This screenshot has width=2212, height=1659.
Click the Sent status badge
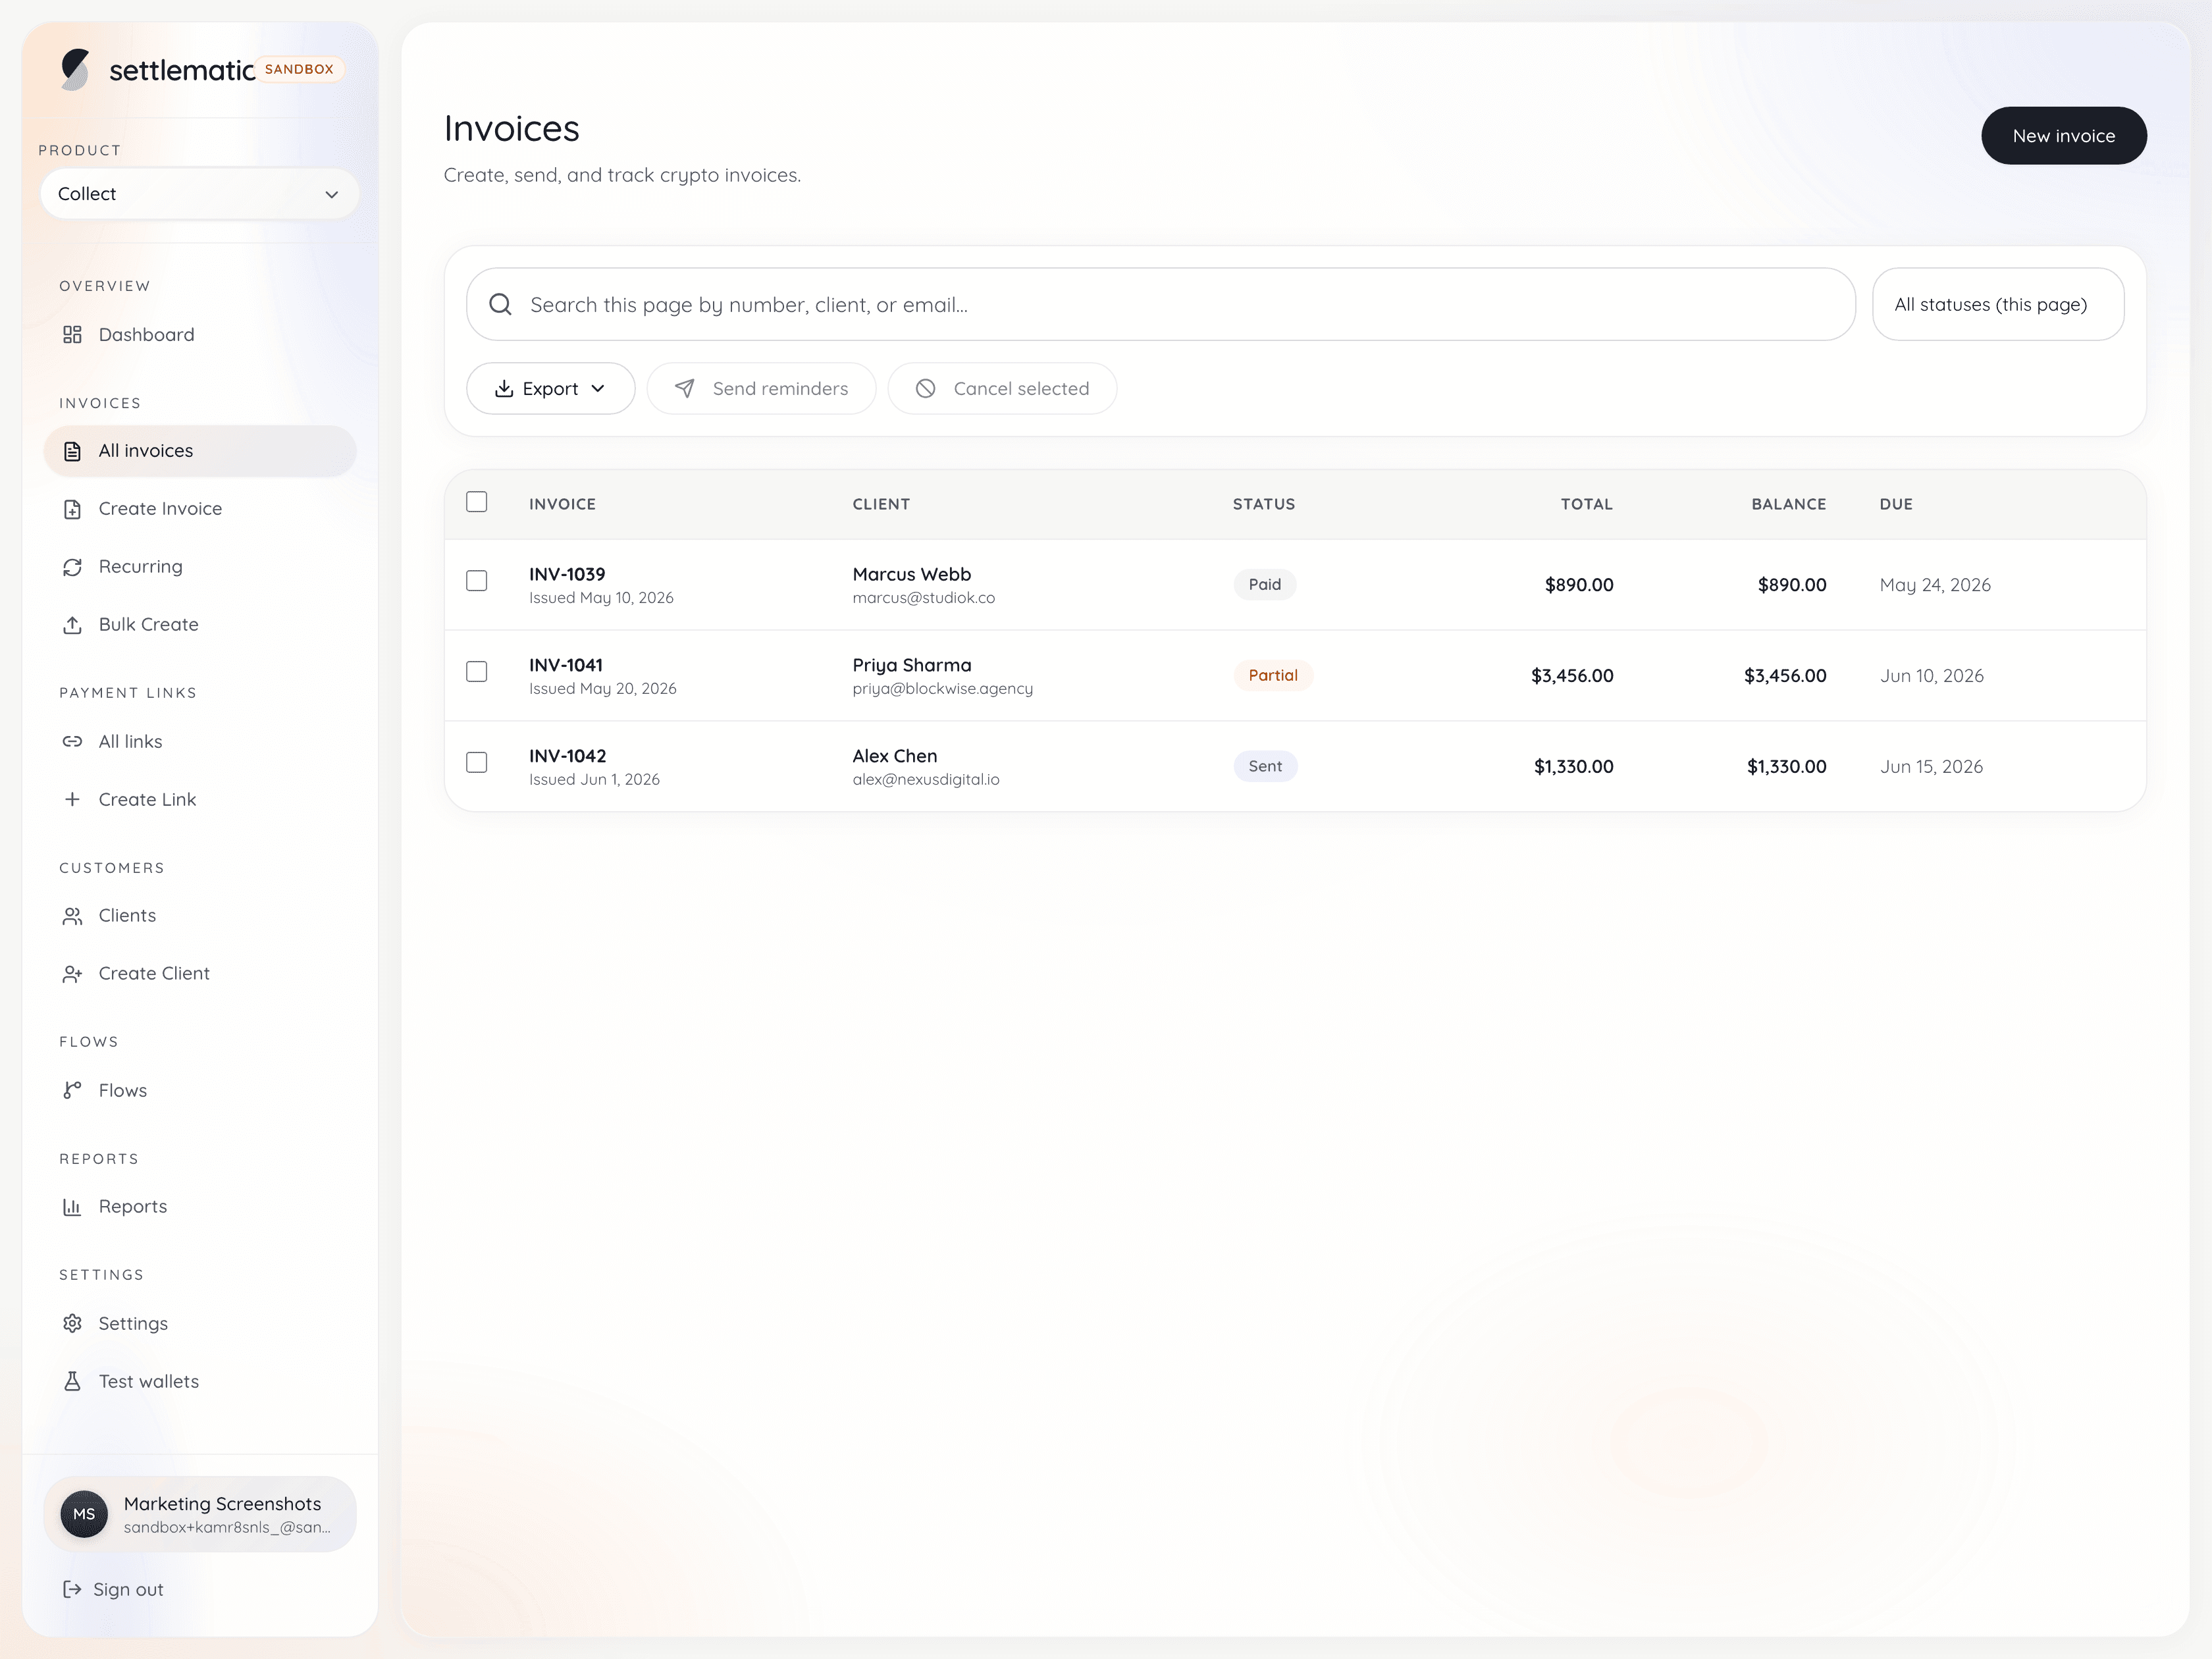coord(1265,766)
